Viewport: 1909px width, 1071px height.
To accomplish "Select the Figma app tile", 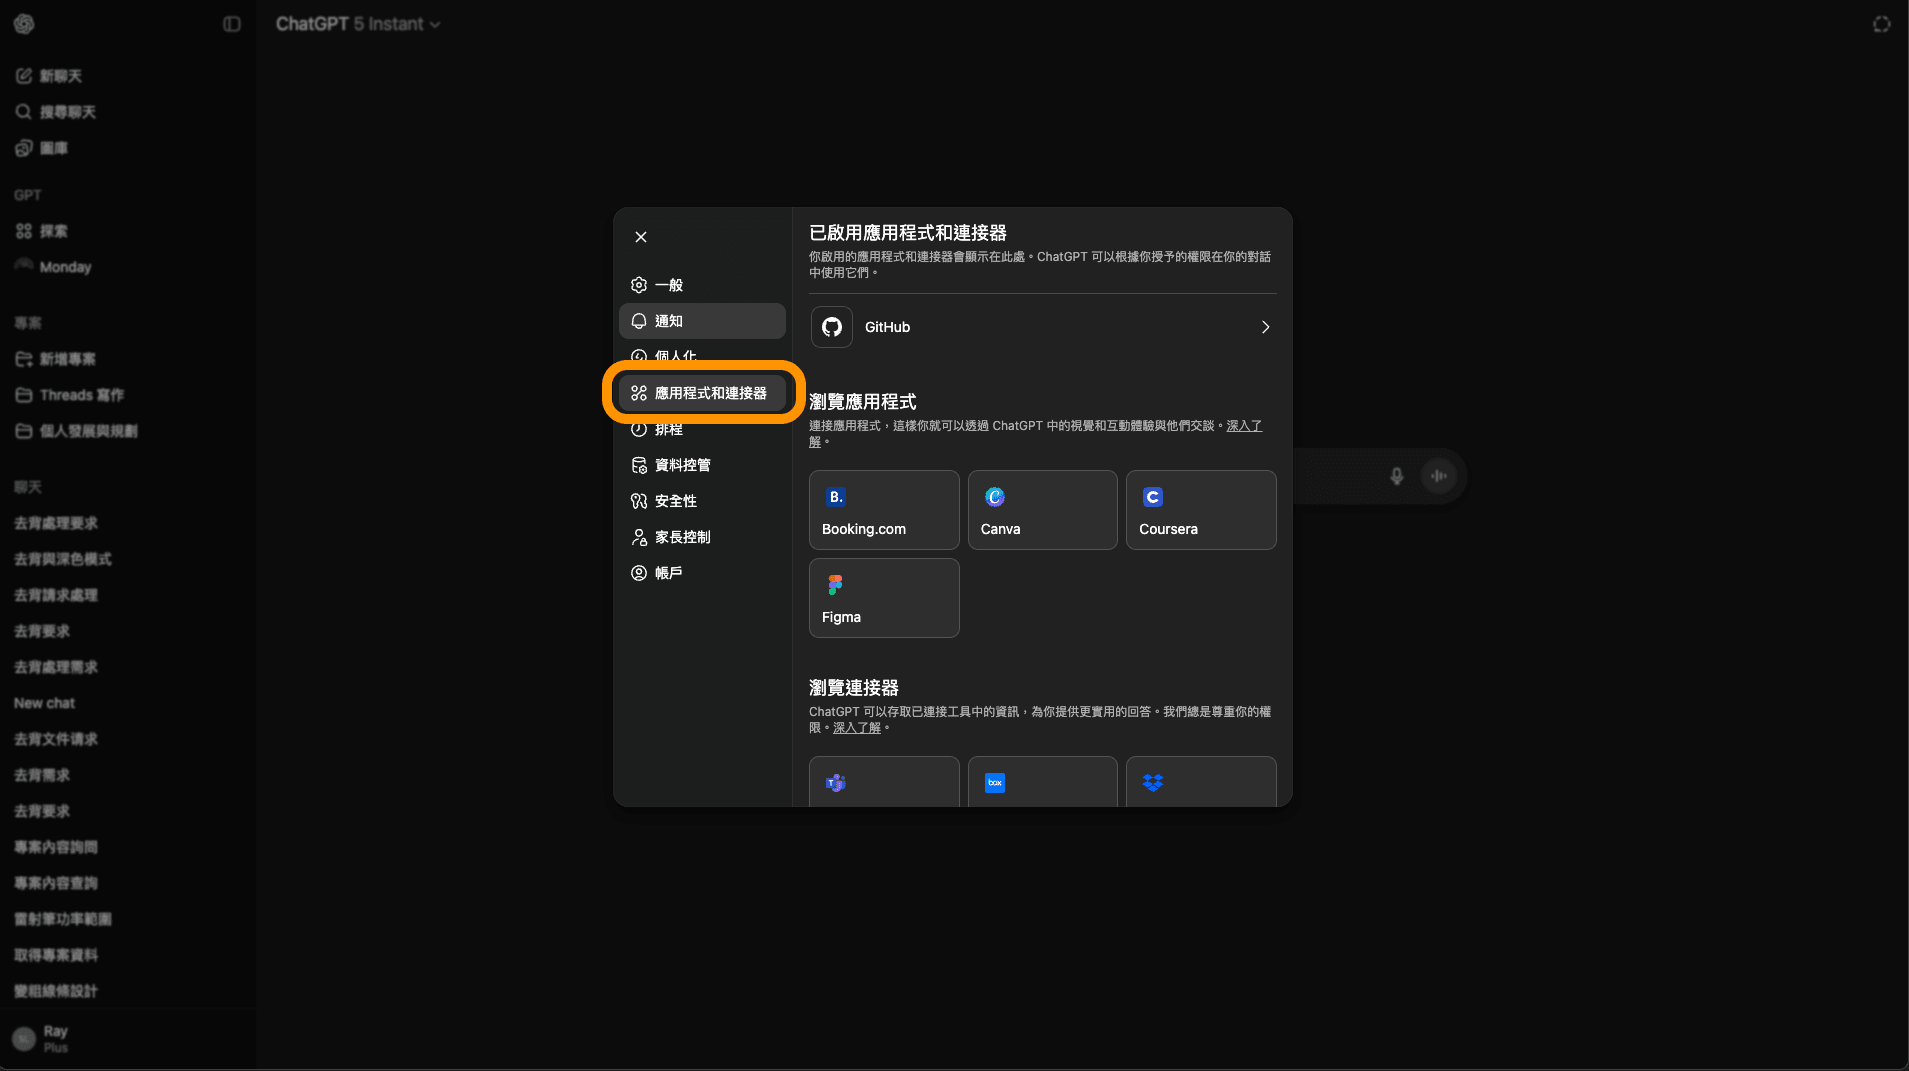I will click(x=883, y=598).
